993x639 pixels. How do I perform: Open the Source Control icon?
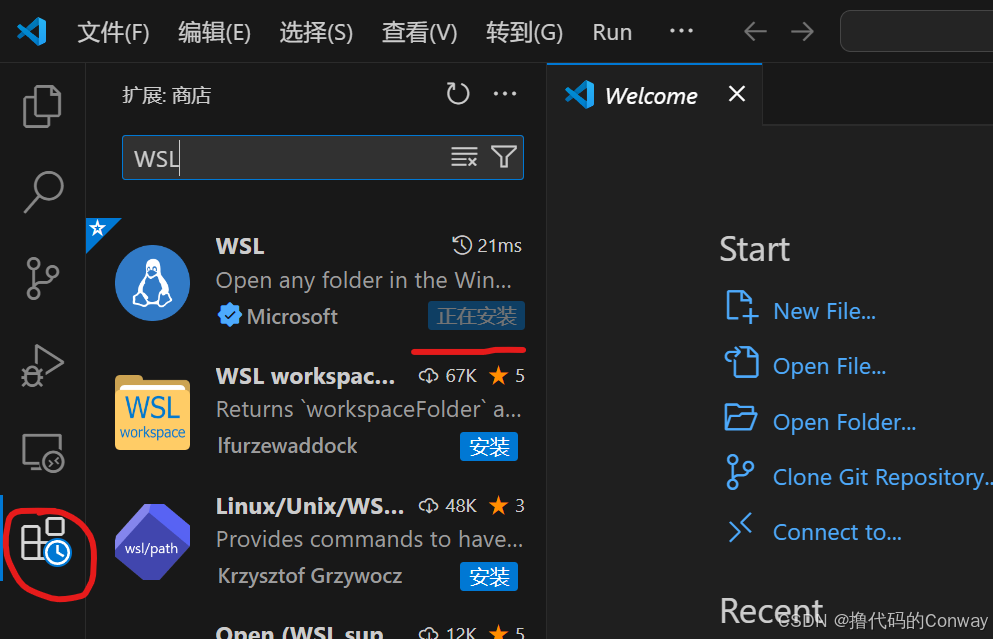coord(41,278)
